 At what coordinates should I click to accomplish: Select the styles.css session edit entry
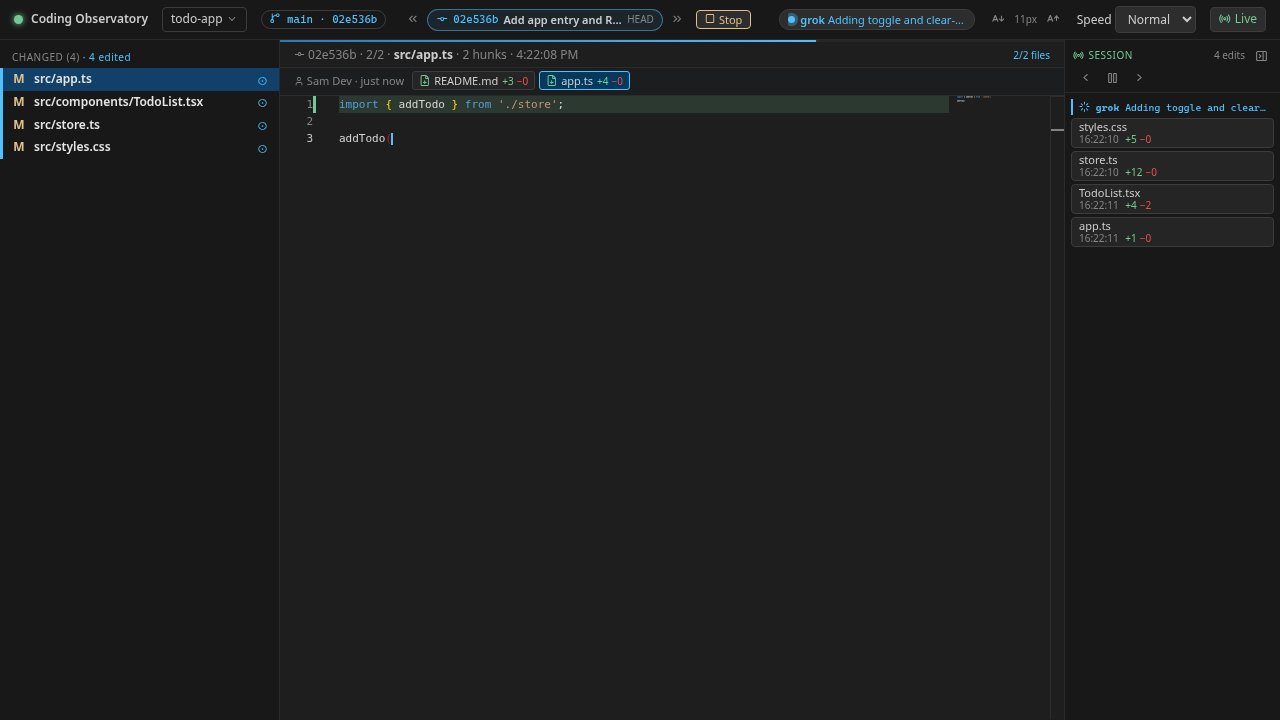click(1172, 133)
